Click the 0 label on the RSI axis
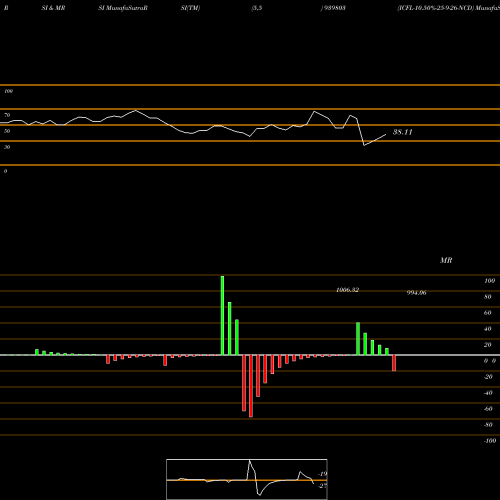The image size is (500, 500). [x=5, y=171]
